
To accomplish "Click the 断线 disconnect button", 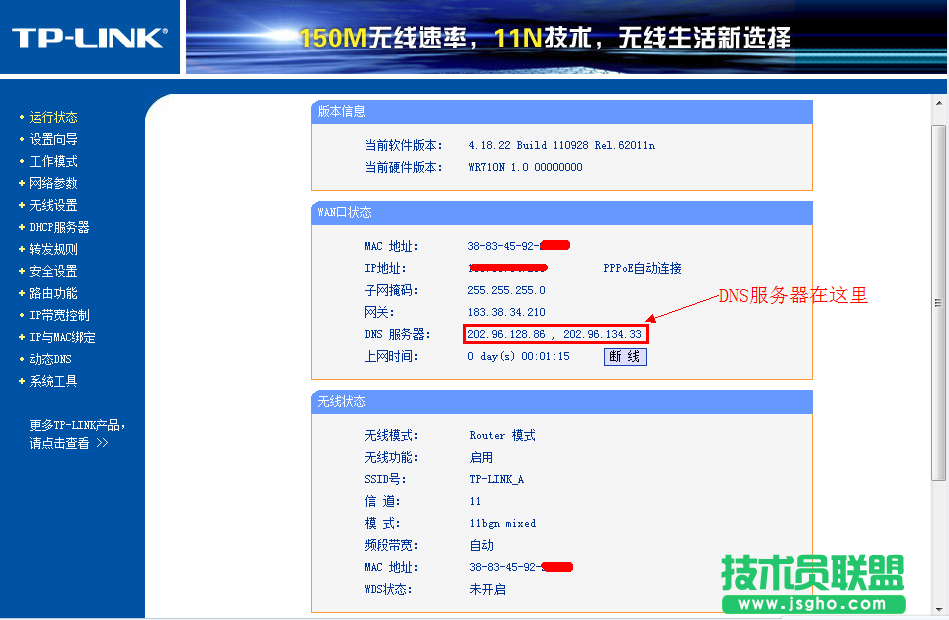I will coord(625,357).
